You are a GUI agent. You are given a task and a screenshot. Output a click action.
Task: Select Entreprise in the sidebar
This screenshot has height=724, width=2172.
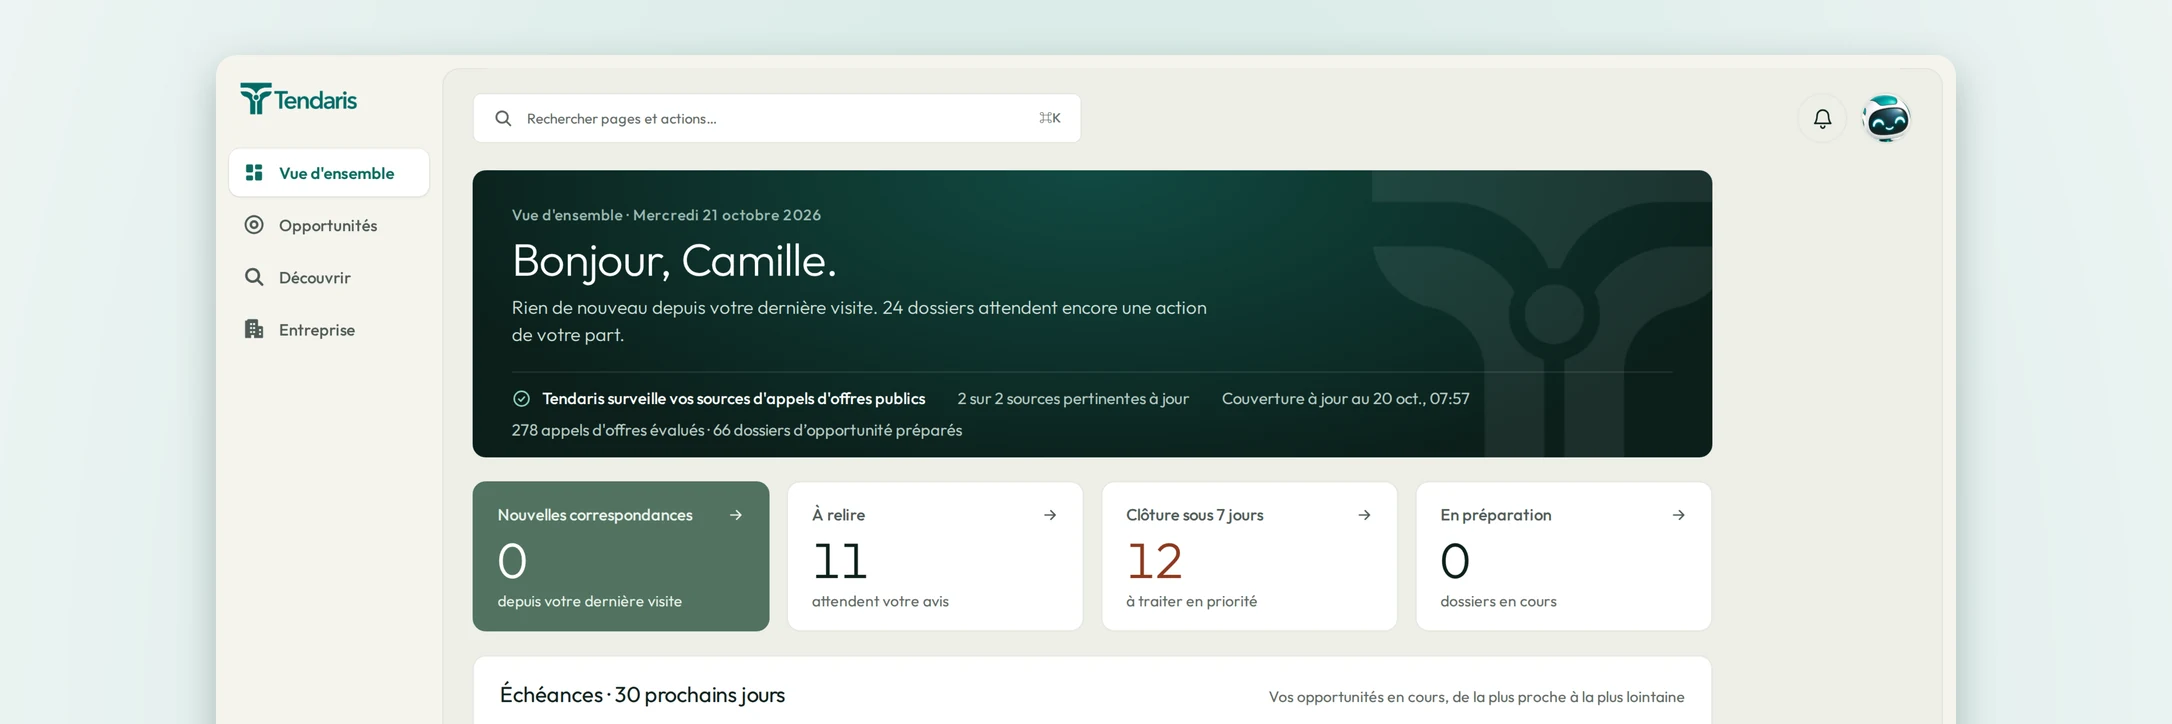point(329,329)
